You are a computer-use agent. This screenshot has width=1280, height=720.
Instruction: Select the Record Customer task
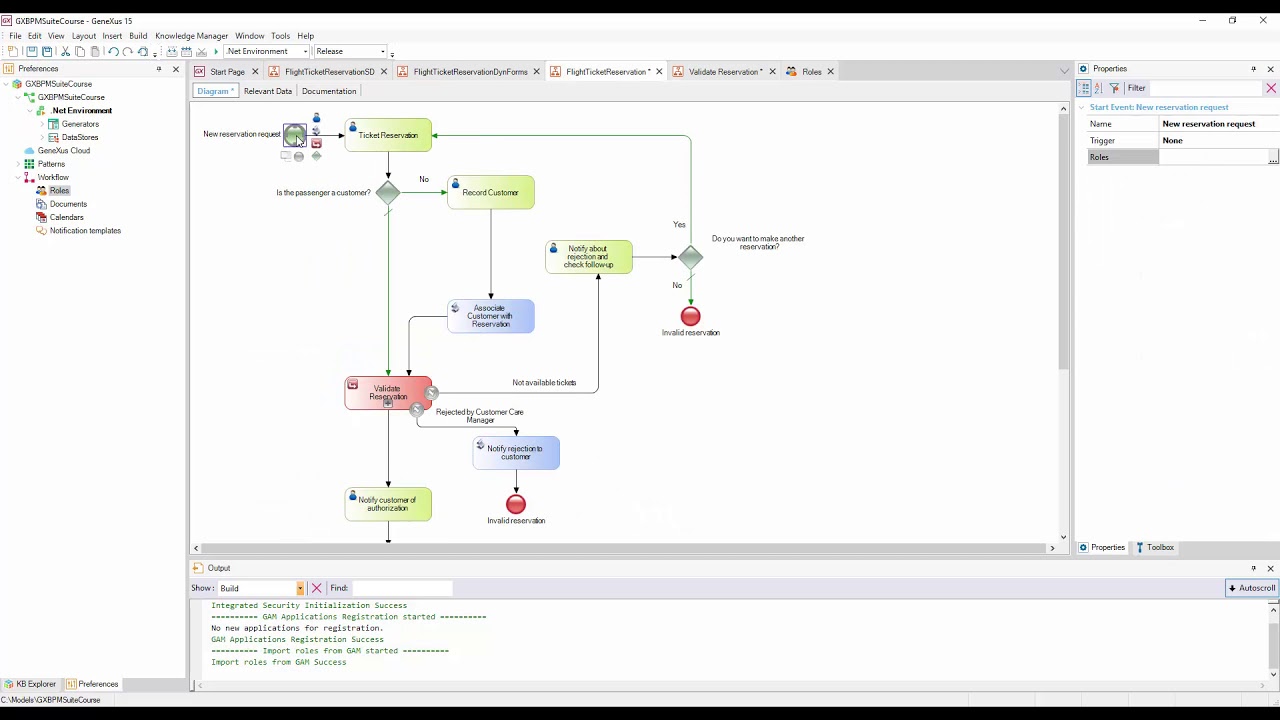(491, 193)
